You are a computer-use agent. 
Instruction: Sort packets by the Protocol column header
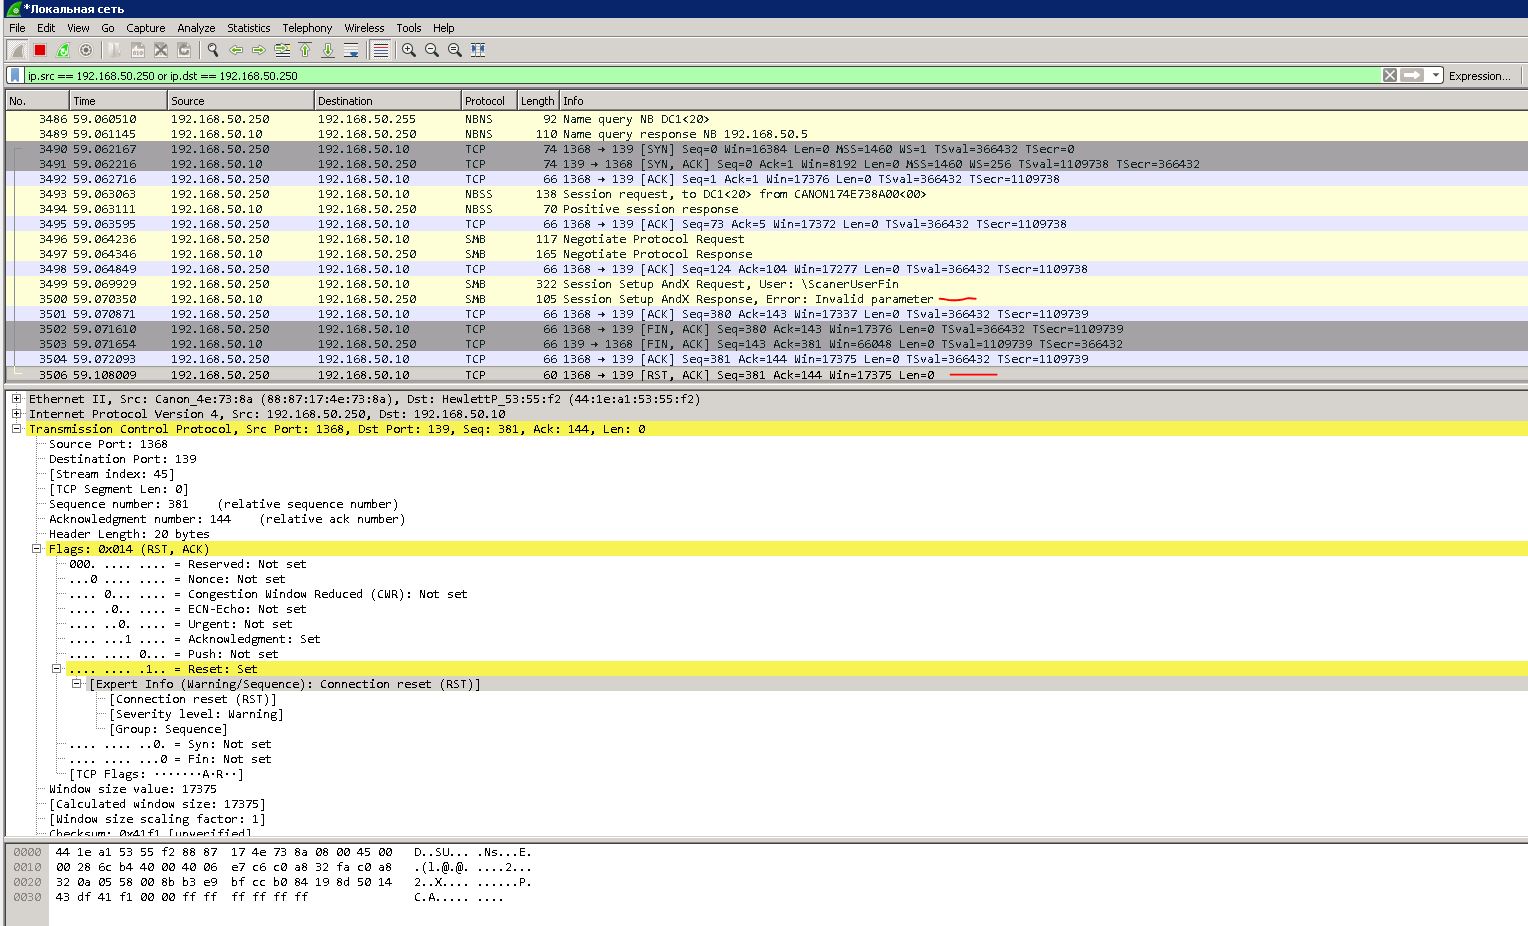click(488, 101)
